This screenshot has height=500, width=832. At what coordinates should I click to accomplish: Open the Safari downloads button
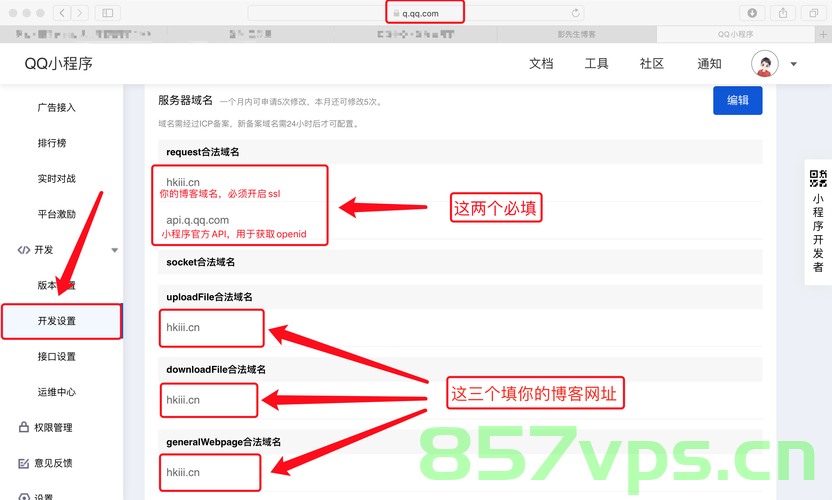(752, 13)
